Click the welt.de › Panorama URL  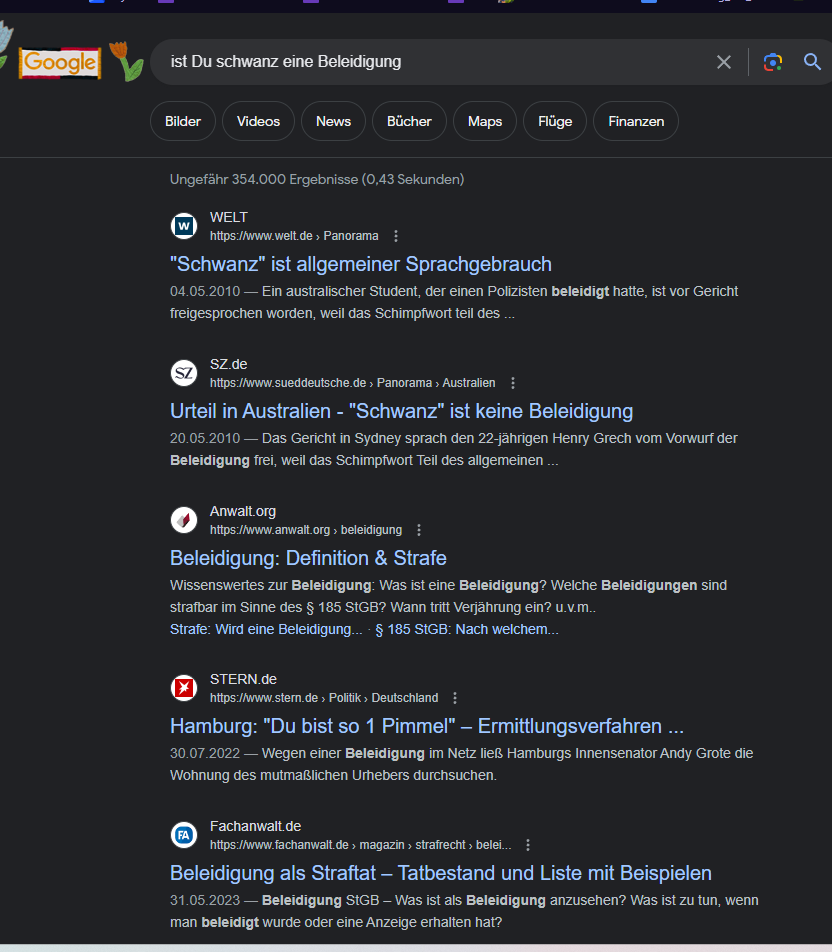294,236
